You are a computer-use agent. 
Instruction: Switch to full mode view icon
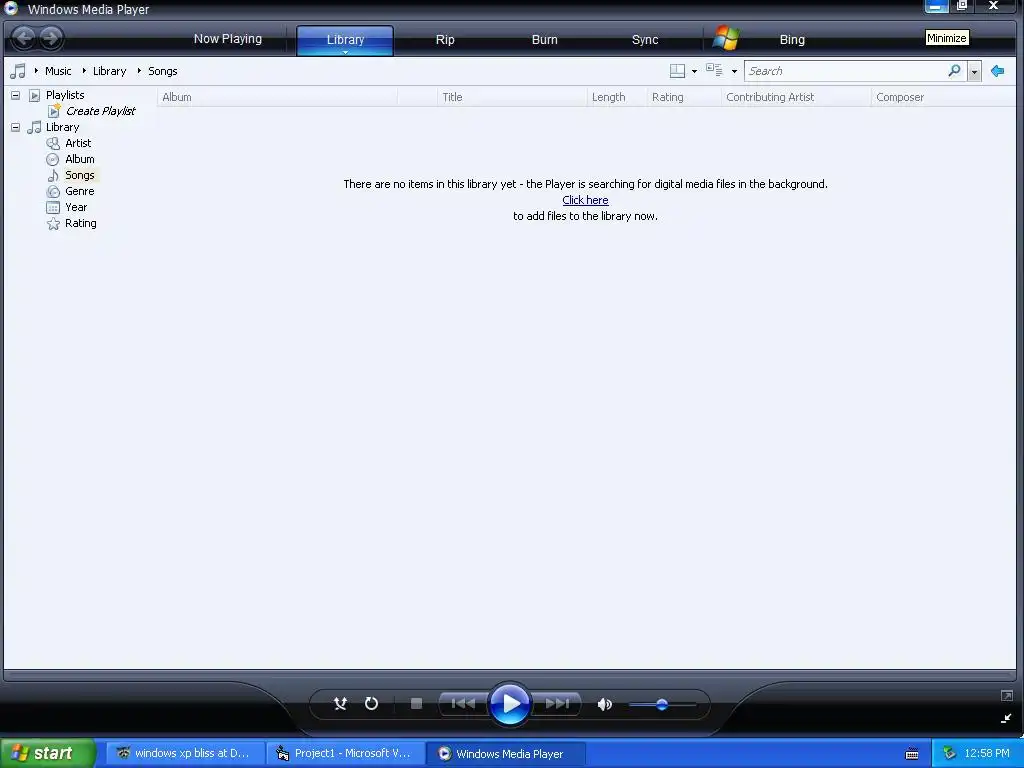tap(1006, 696)
